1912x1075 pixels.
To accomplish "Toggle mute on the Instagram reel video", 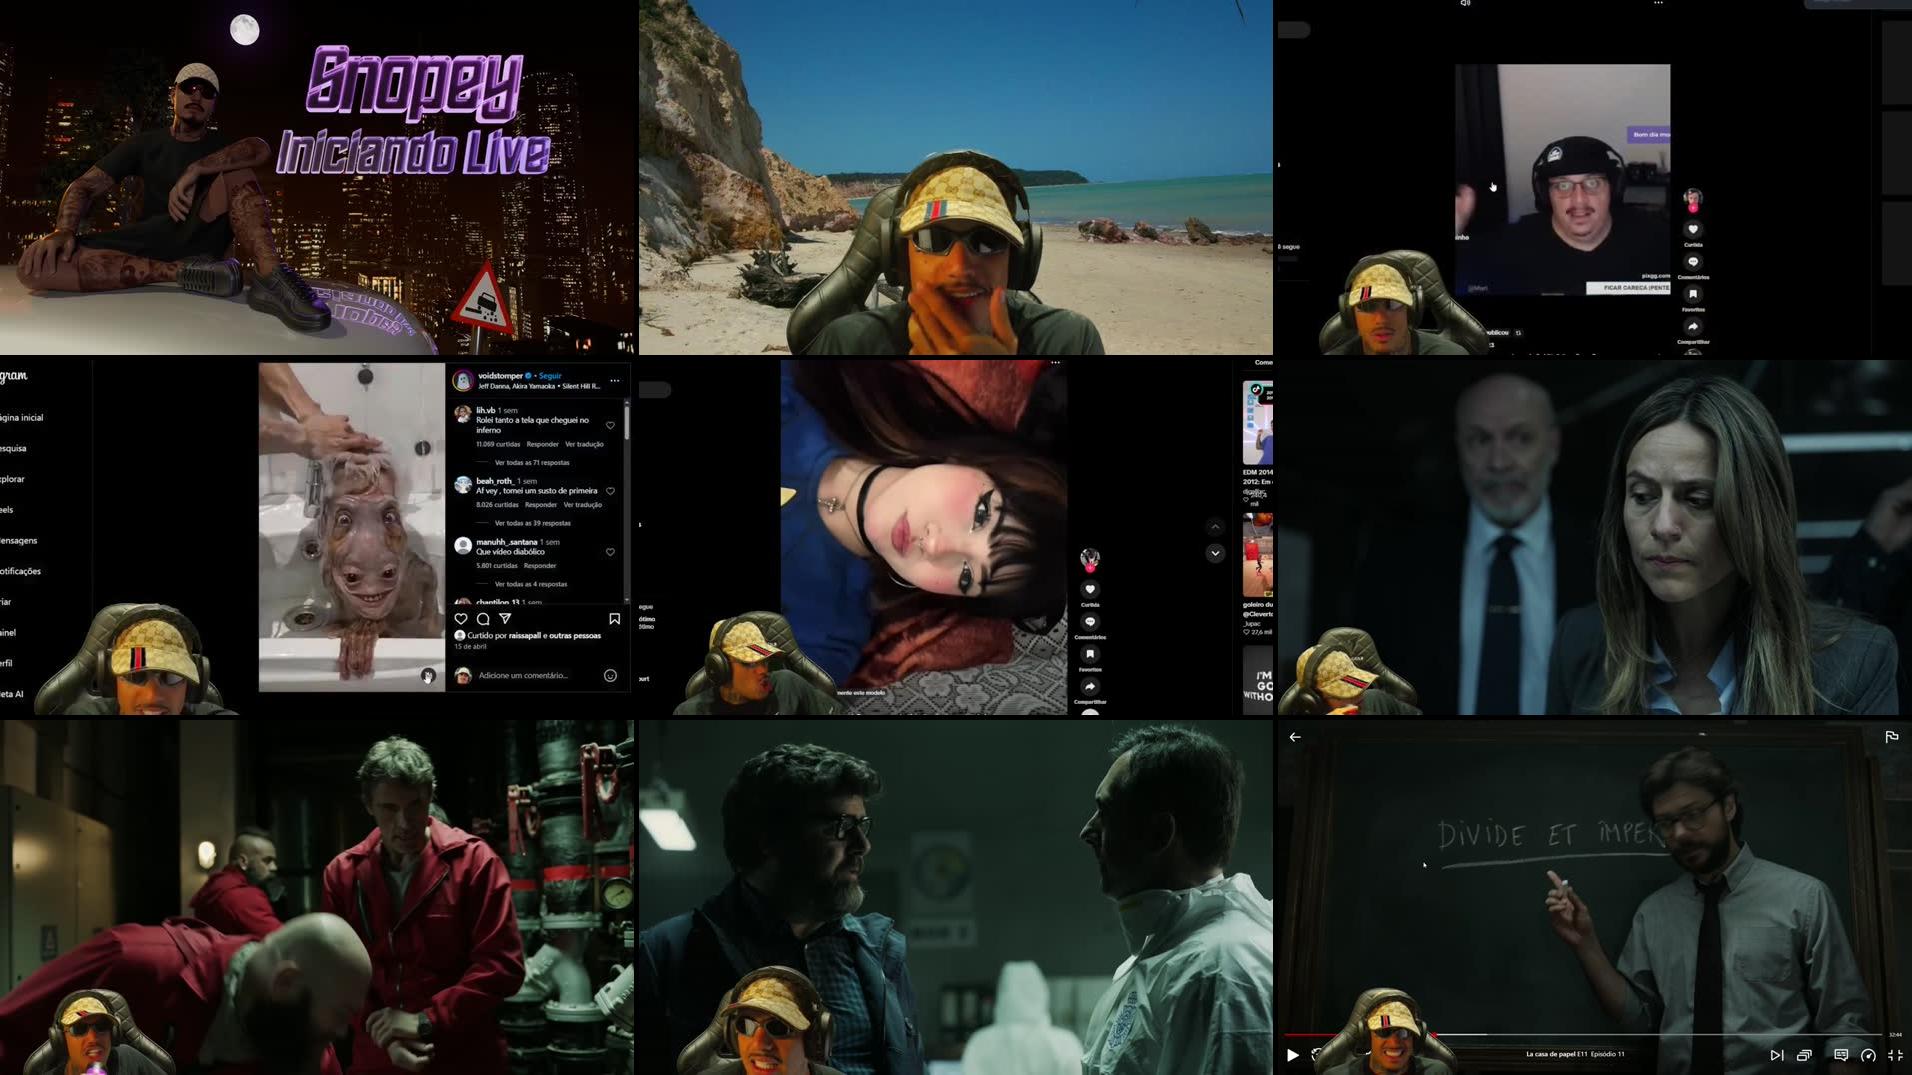I will point(428,676).
